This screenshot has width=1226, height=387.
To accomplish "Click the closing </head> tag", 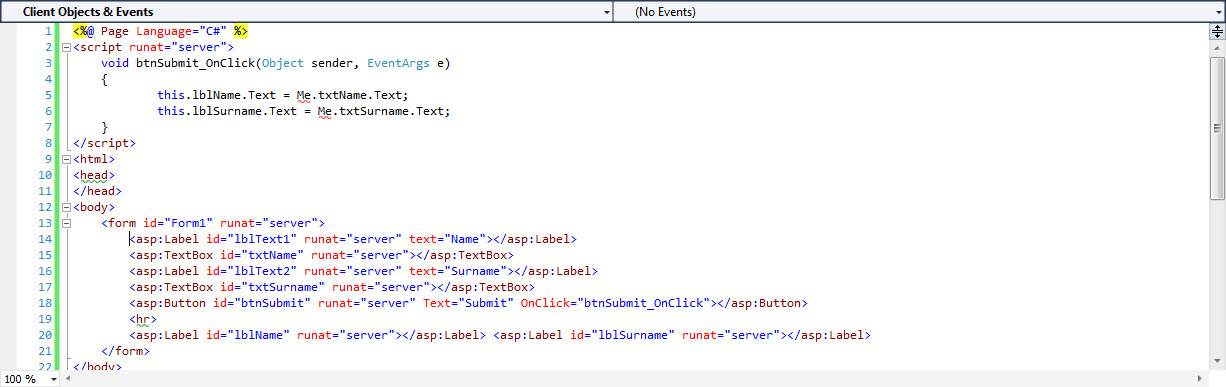I will tap(97, 191).
